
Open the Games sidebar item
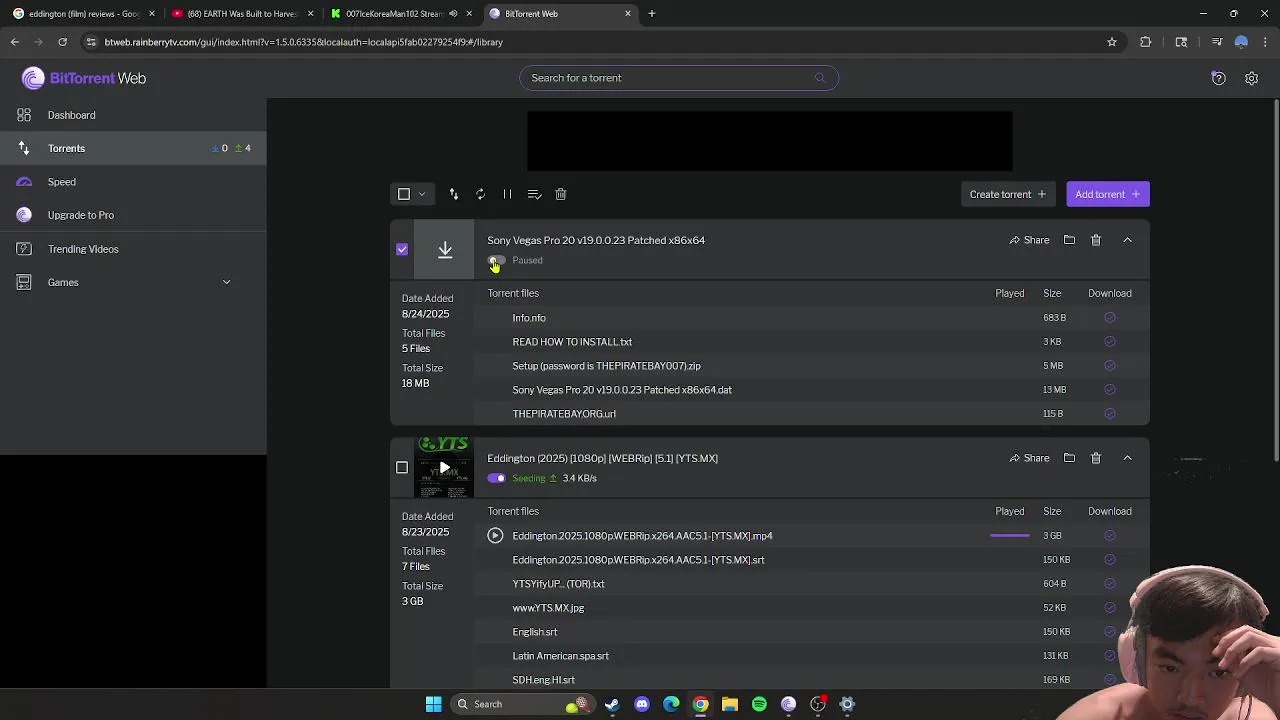pyautogui.click(x=63, y=282)
